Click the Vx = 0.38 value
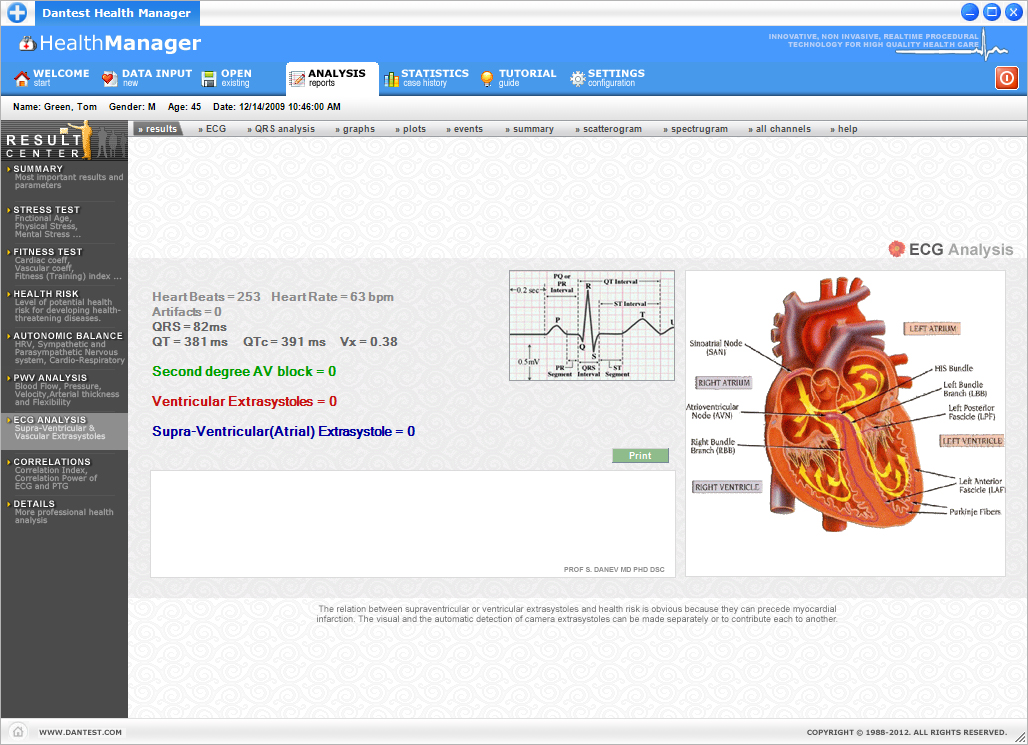The width and height of the screenshot is (1028, 745). pyautogui.click(x=368, y=342)
